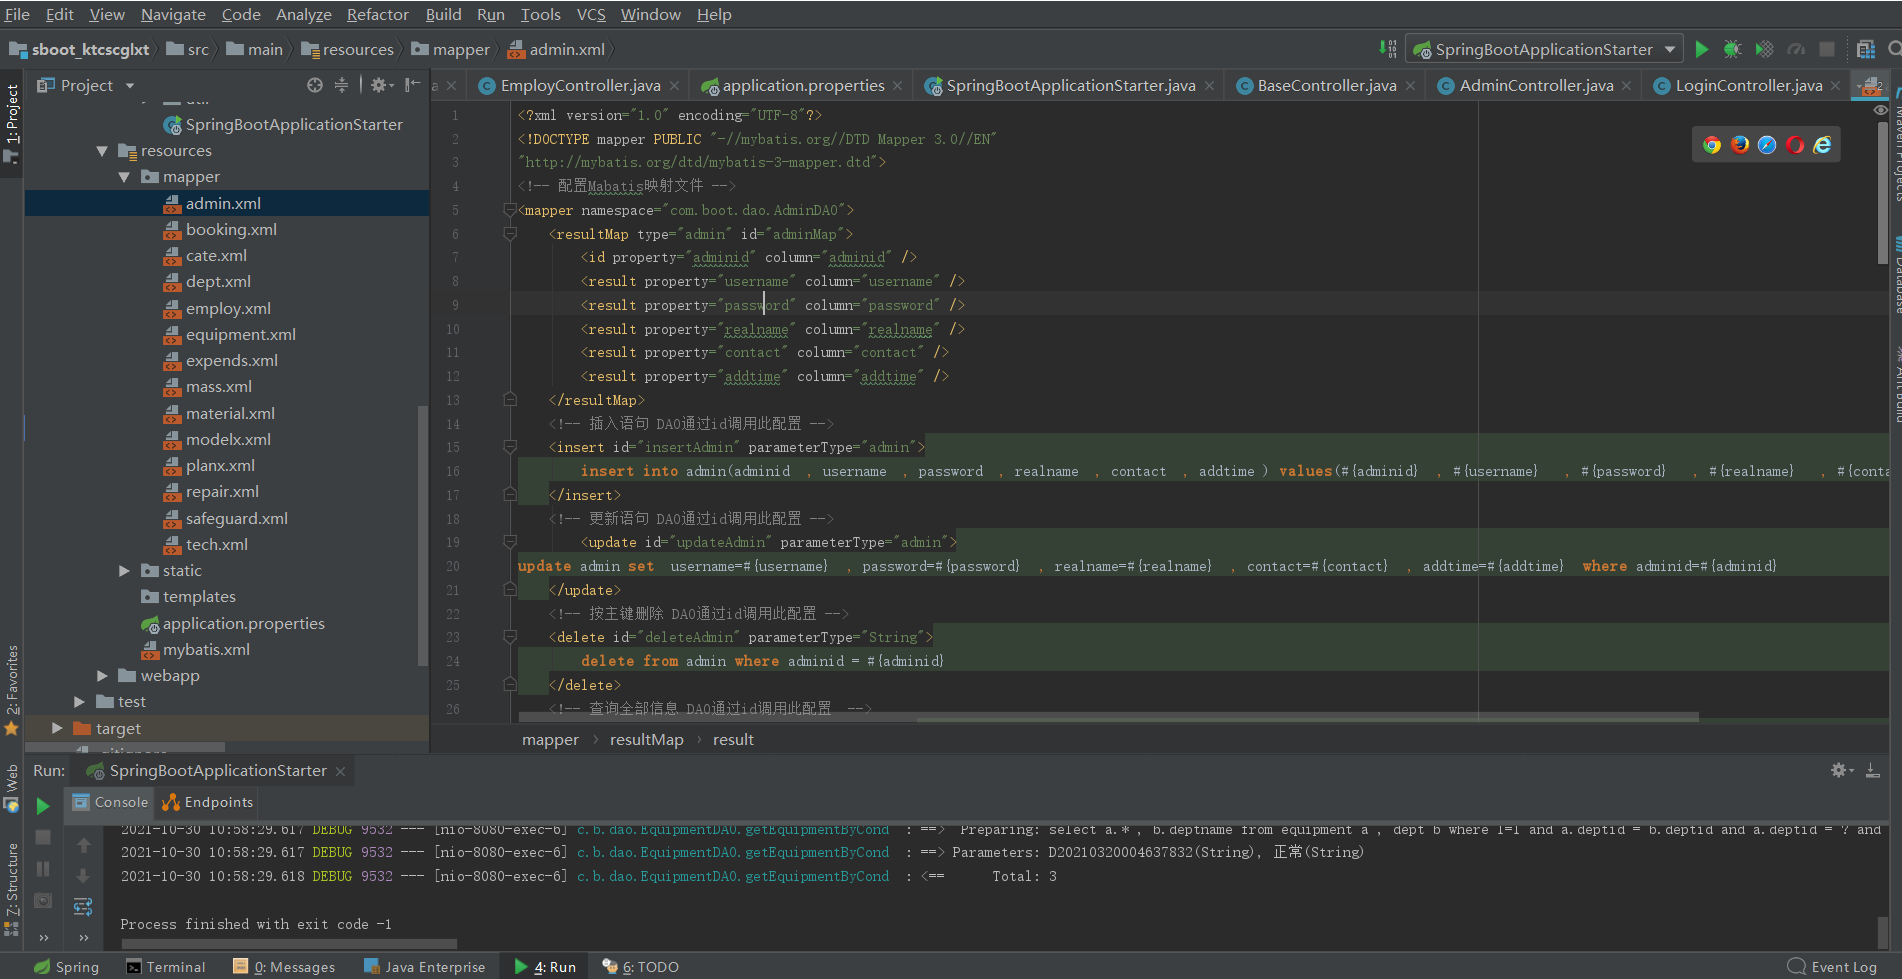Click the inspection eye icon in editor
Image resolution: width=1902 pixels, height=979 pixels.
pyautogui.click(x=1880, y=110)
